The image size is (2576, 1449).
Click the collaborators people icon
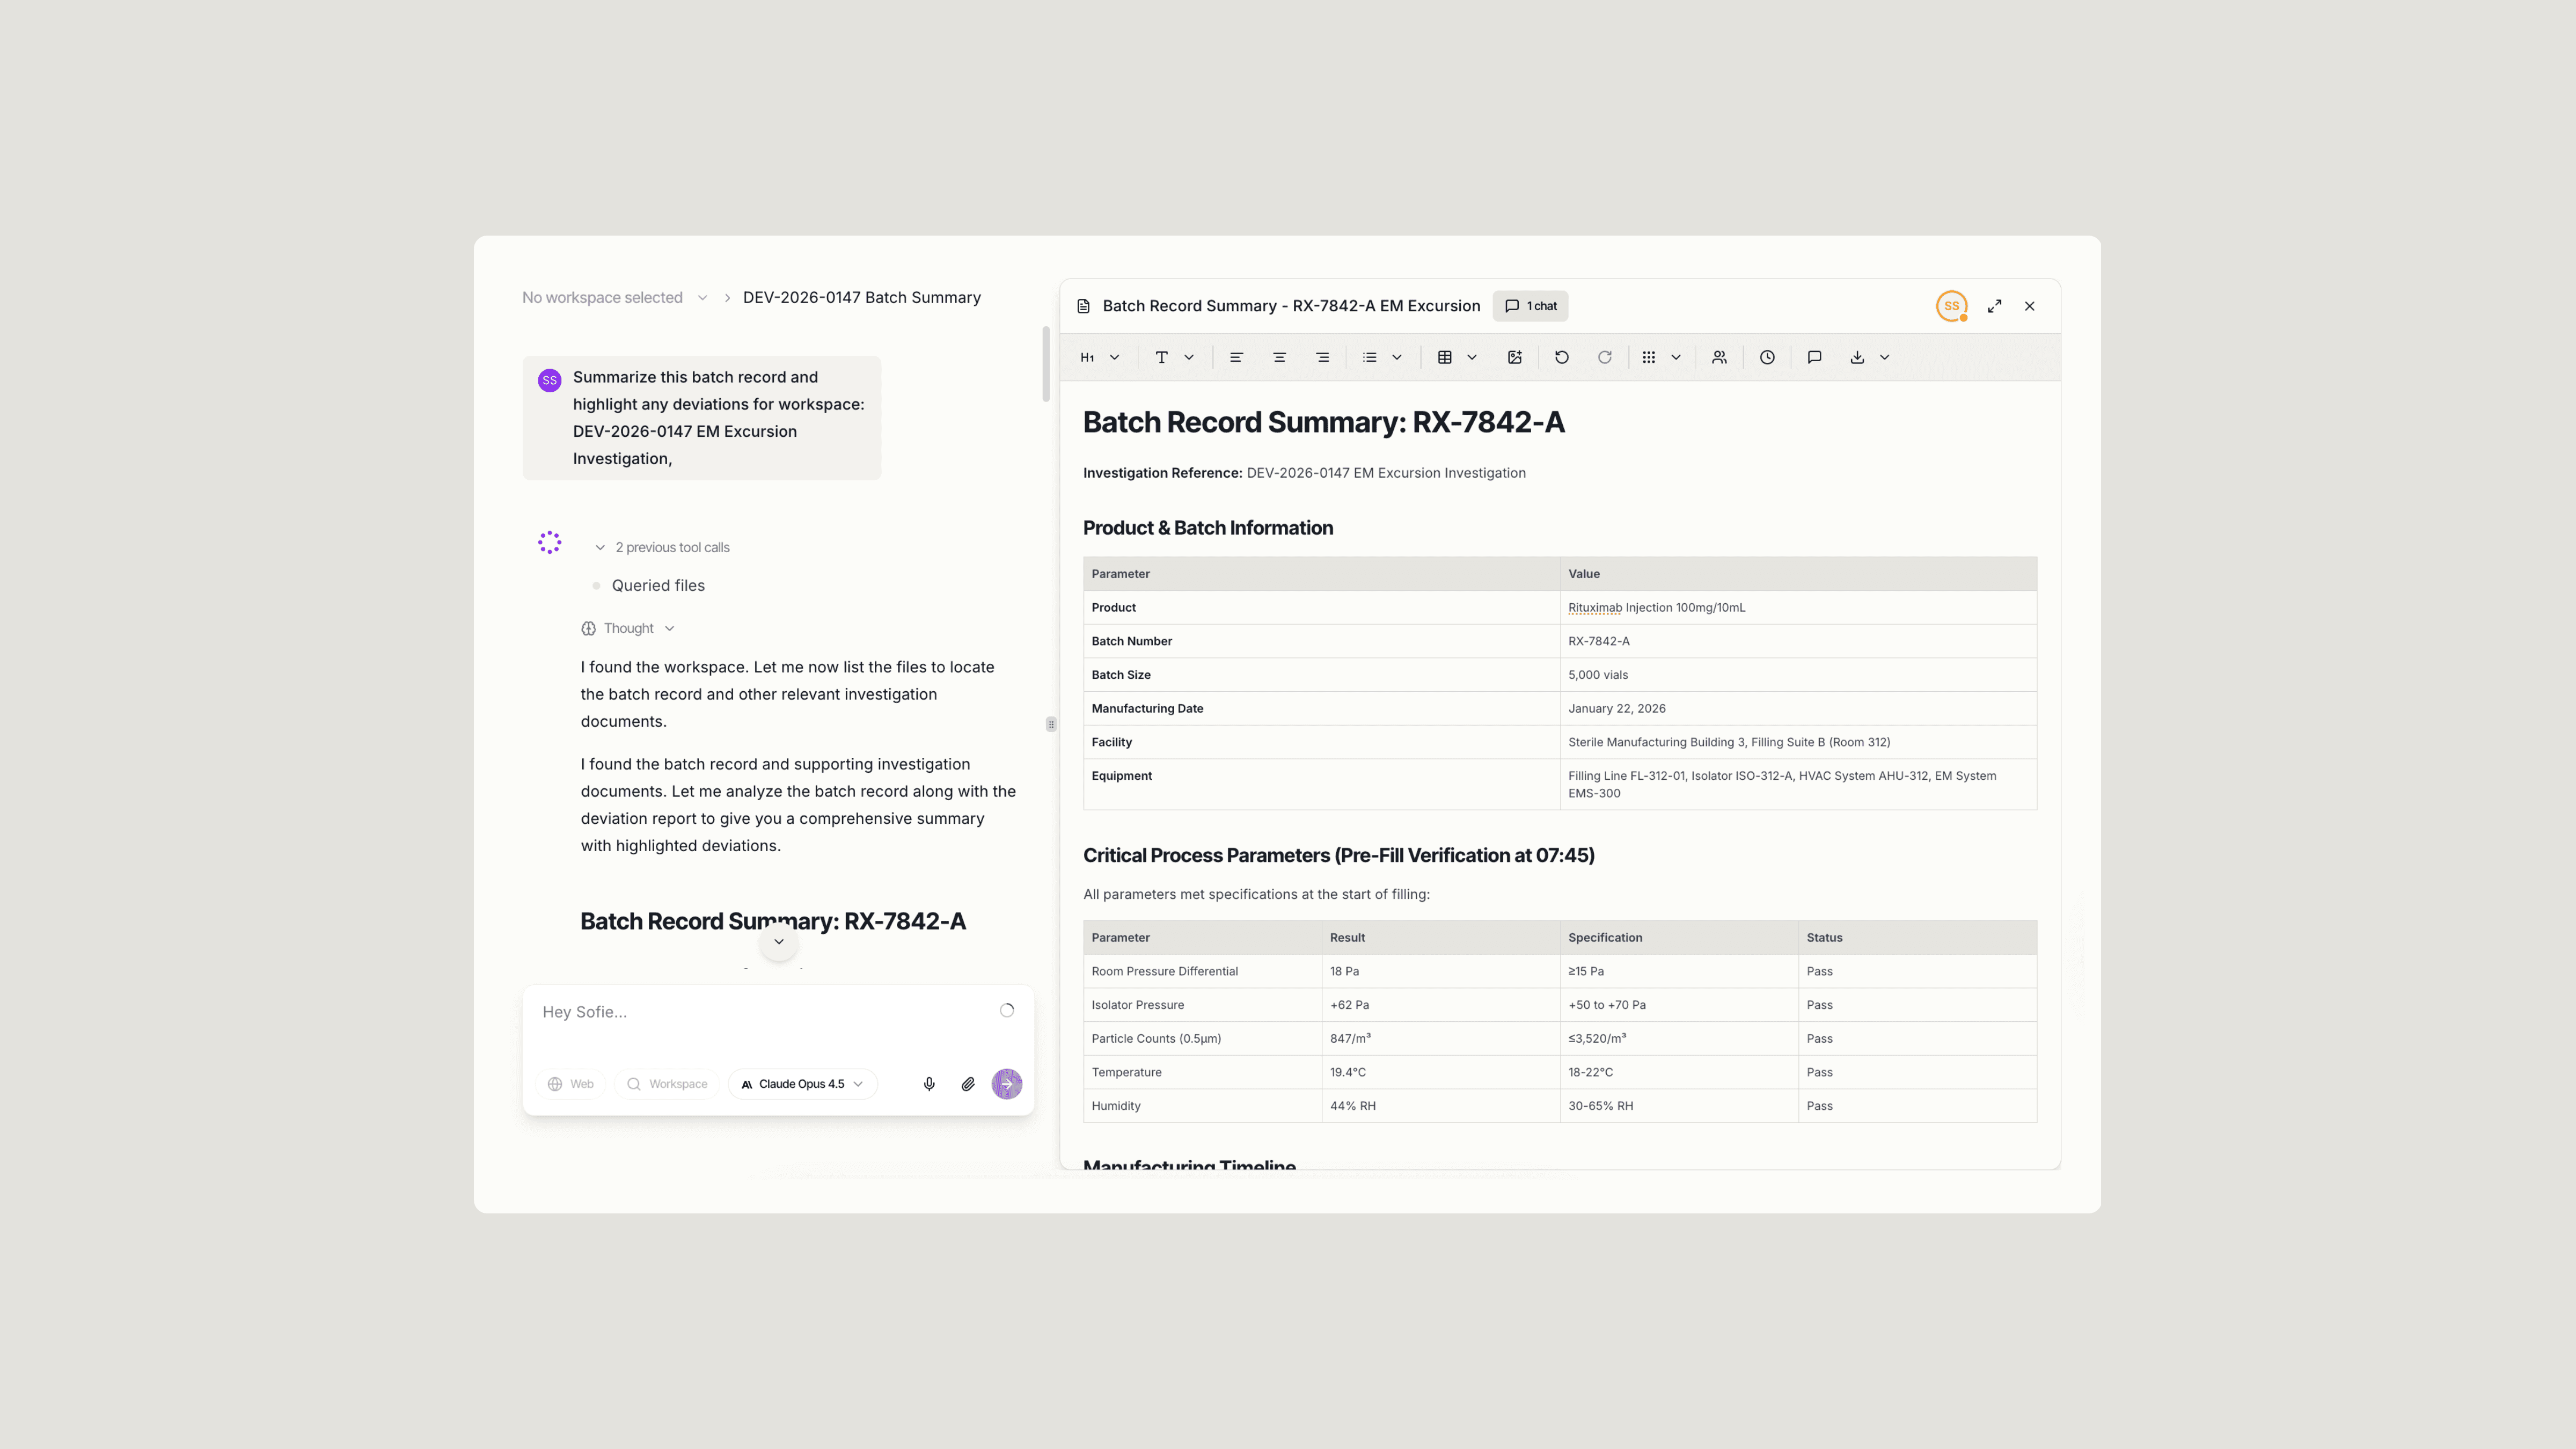[x=1719, y=357]
